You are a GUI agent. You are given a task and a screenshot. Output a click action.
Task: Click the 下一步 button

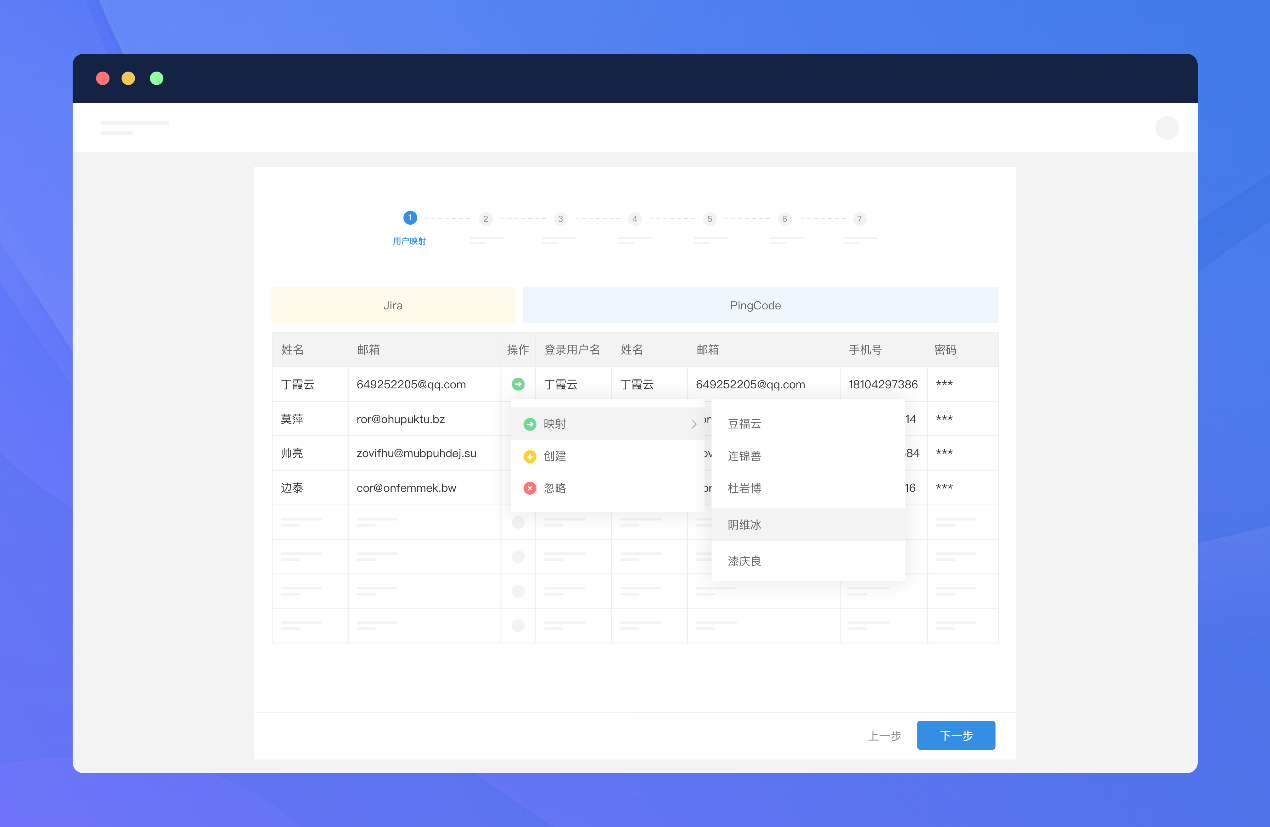tap(955, 735)
